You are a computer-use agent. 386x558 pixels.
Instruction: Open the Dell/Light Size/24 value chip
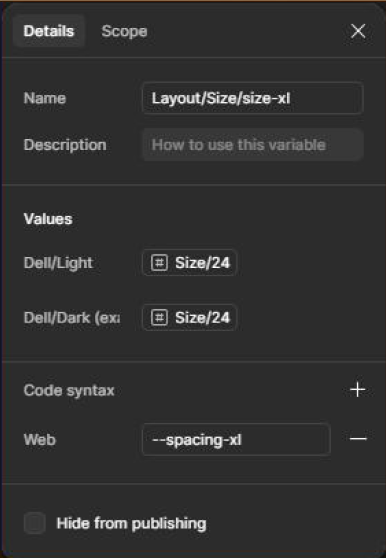190,263
